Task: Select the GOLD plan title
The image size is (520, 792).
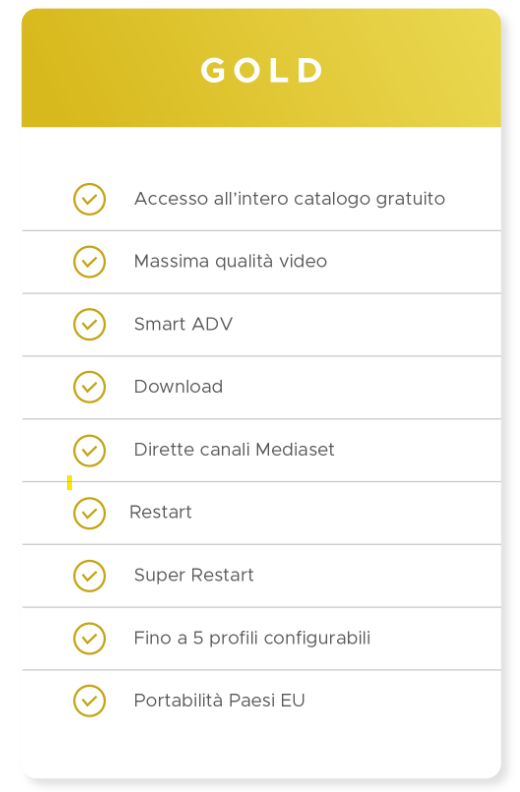Action: click(x=261, y=70)
